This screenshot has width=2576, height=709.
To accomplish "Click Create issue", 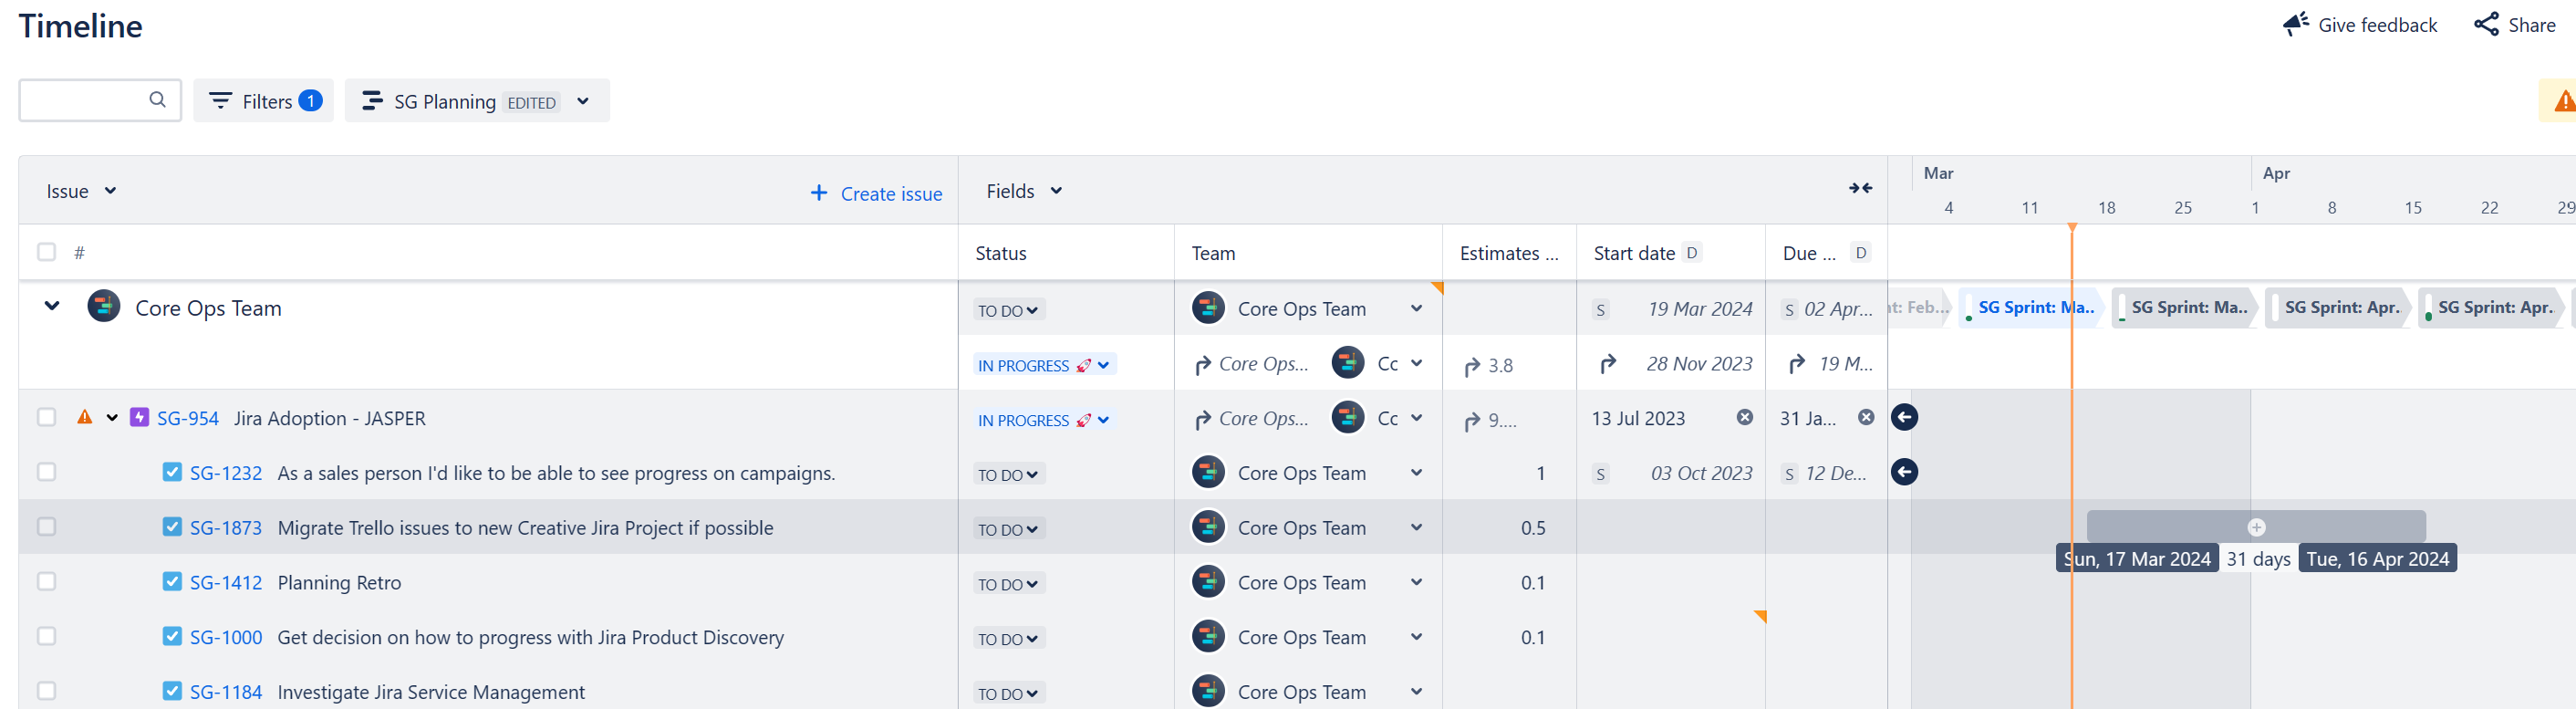I will click(876, 193).
